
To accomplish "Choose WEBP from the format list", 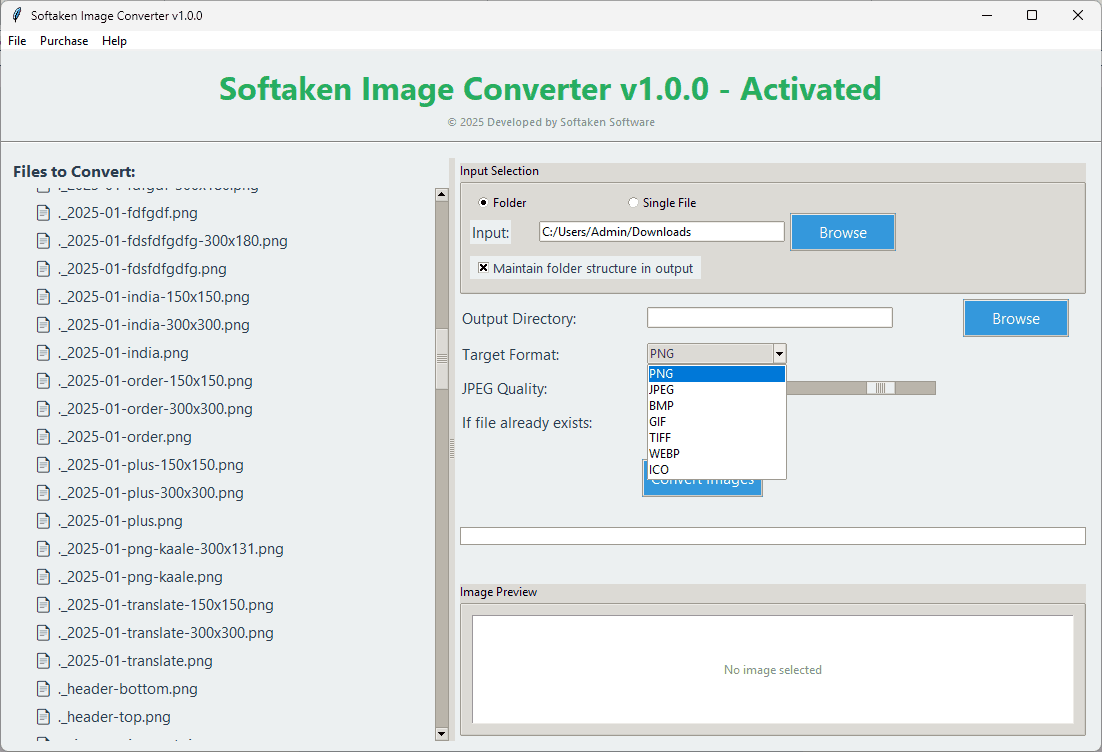I will point(716,454).
